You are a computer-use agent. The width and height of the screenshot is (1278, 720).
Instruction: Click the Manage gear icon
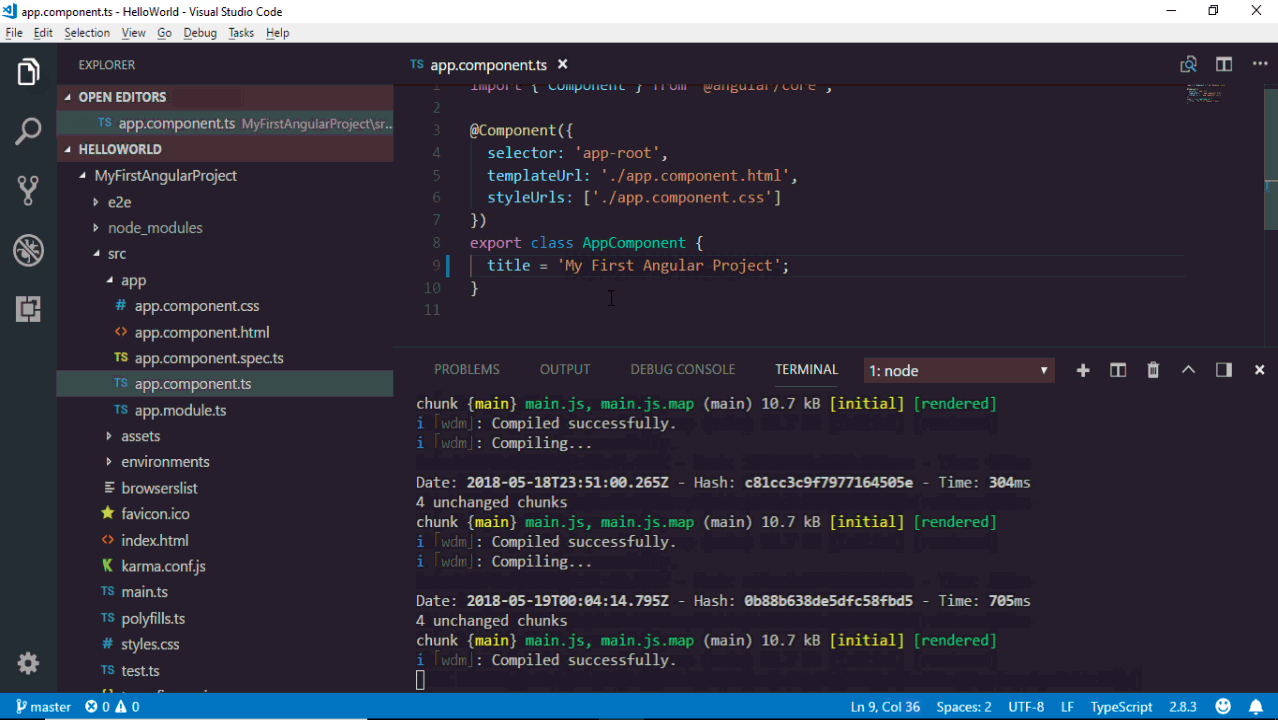point(28,663)
